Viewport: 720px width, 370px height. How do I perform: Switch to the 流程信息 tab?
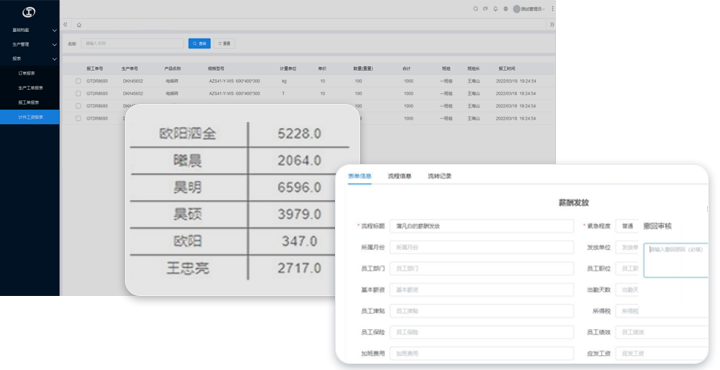click(x=399, y=176)
